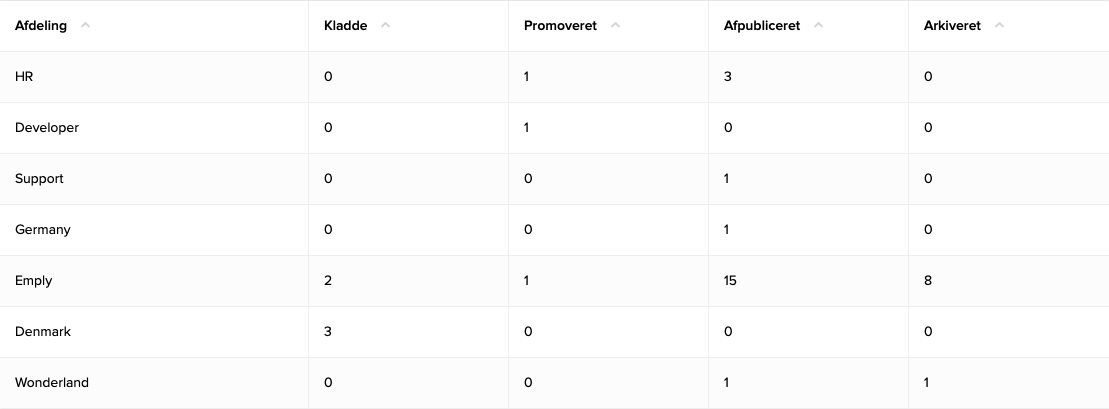Click the sort arrow beside Kladde header
This screenshot has width=1109, height=409.
(x=386, y=26)
